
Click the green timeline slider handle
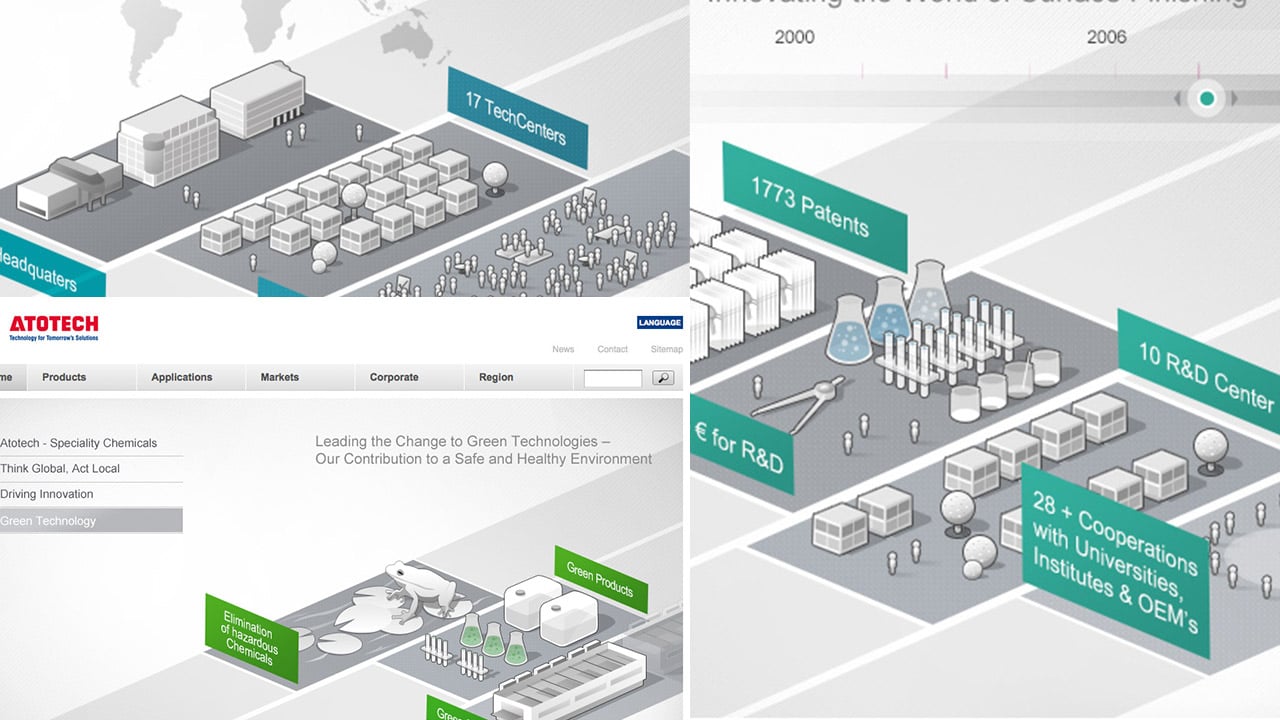(1207, 98)
